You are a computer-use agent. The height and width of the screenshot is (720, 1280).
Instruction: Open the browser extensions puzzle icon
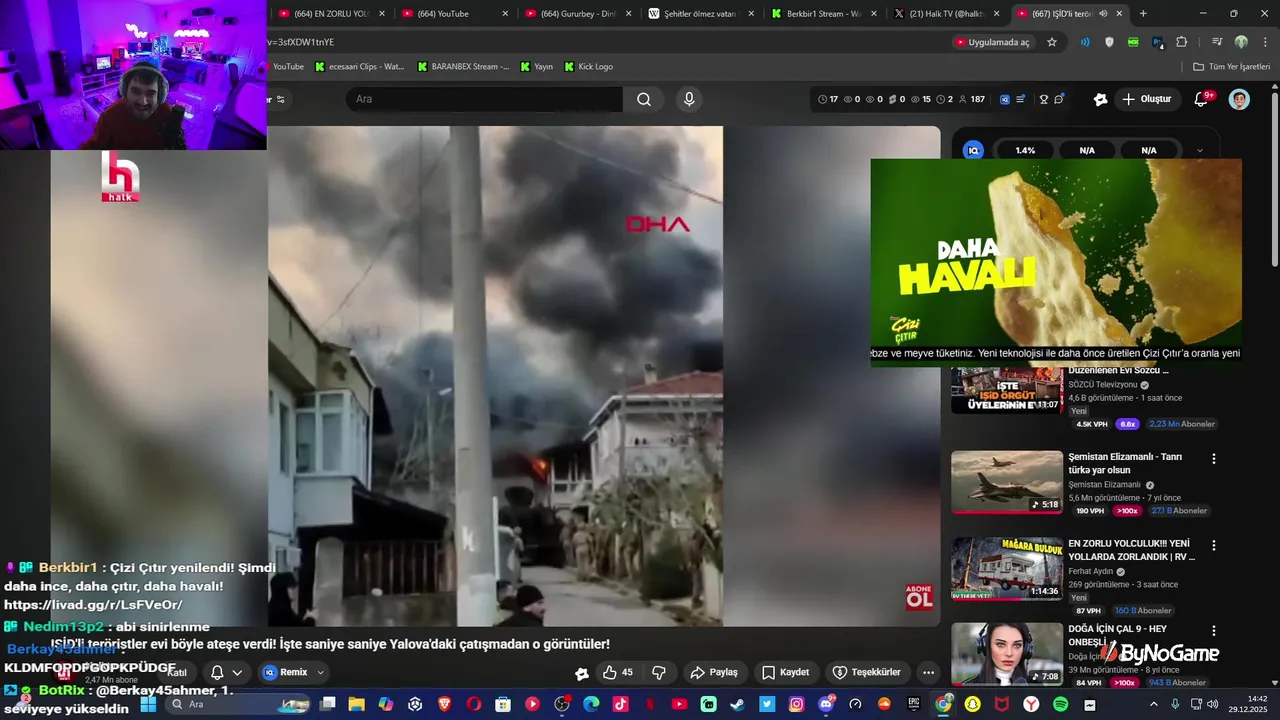click(1182, 42)
